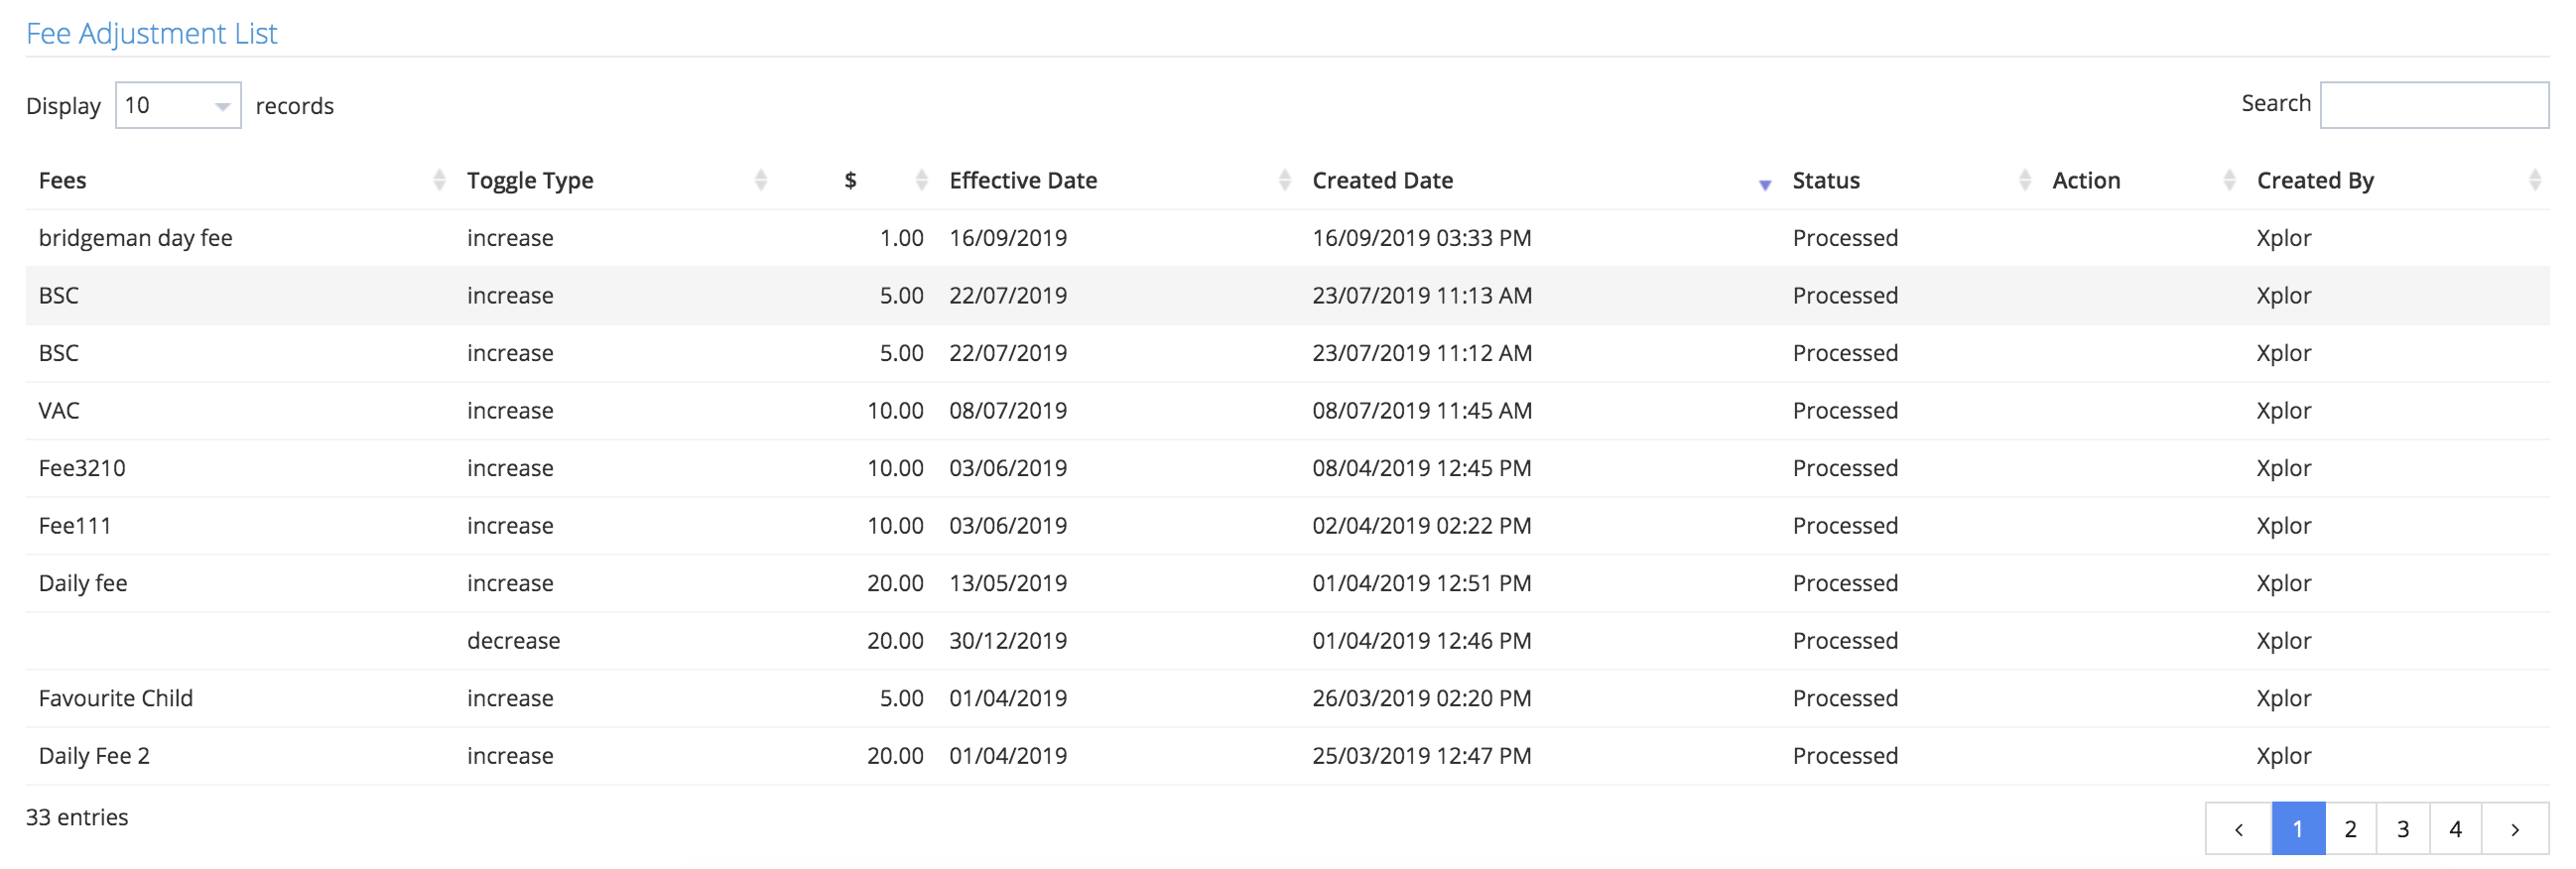
Task: Focus the Search input field
Action: coord(2433,105)
